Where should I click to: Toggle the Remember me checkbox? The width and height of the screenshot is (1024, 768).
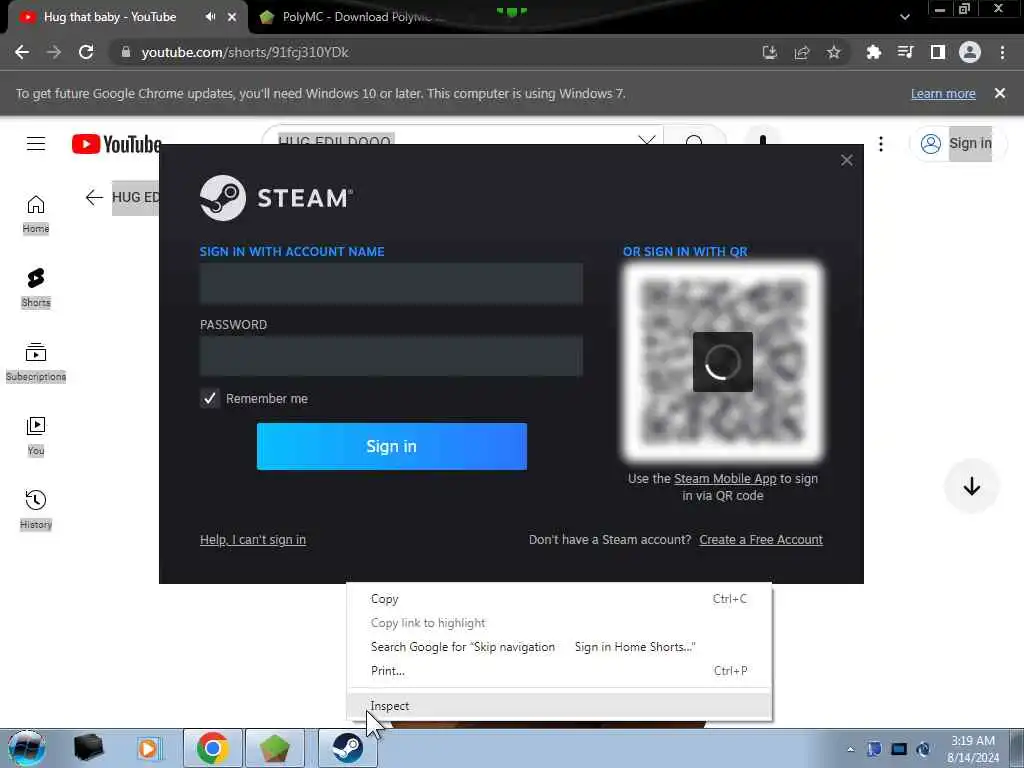(210, 398)
